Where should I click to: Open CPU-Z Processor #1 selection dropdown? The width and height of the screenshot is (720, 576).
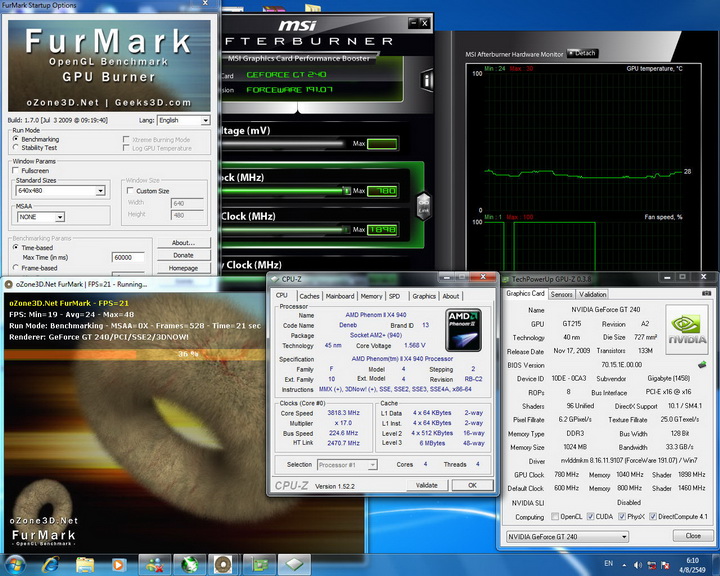347,465
